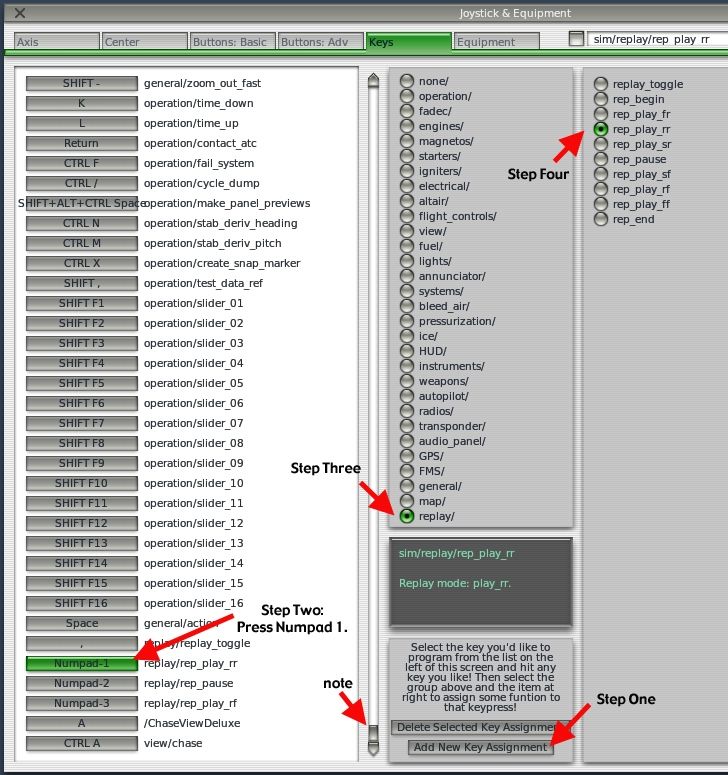Select the rep_play_fr command

[600, 114]
